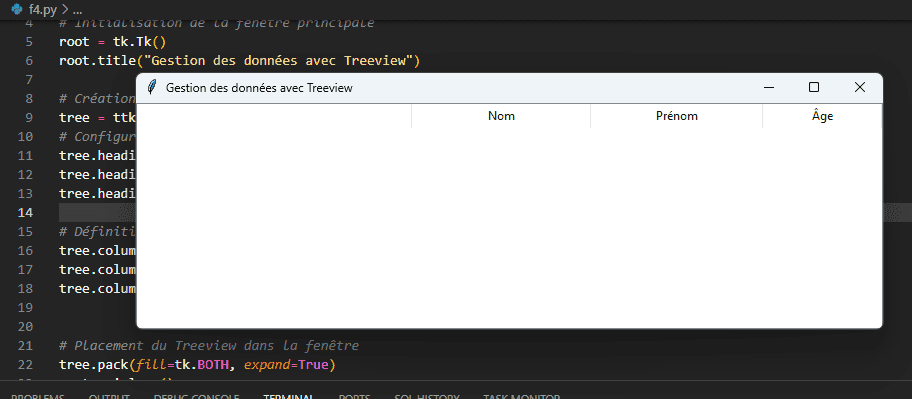Click the Tk window title text
Screen dimensions: 912x399
259,88
